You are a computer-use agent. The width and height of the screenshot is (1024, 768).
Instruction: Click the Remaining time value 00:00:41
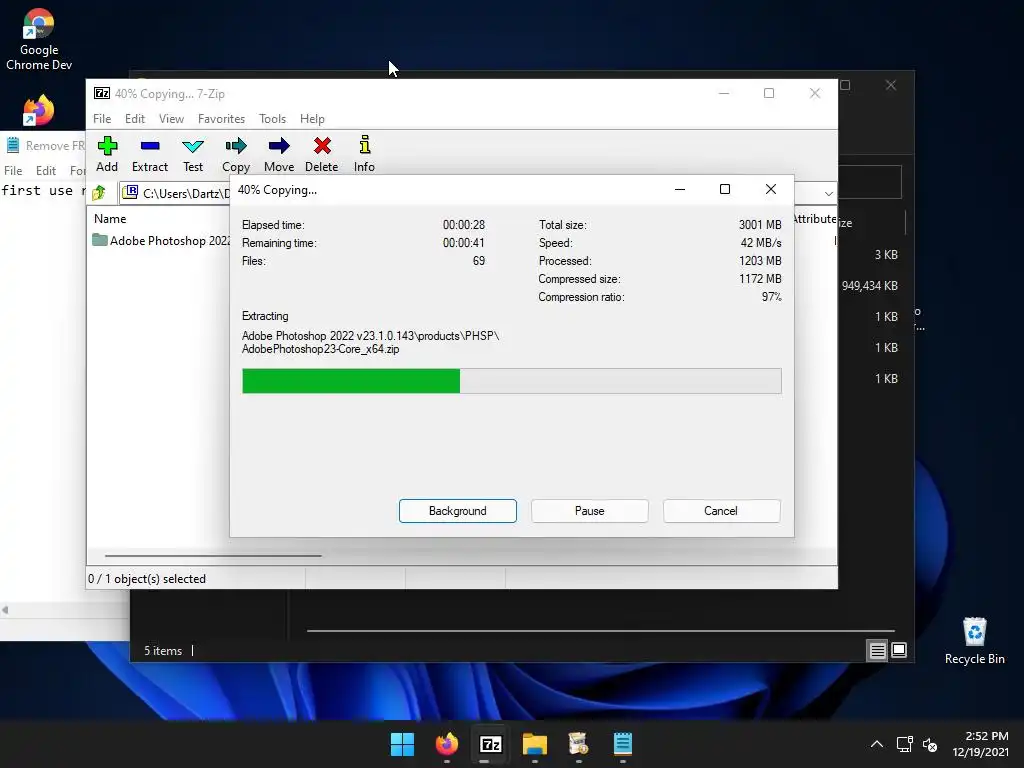click(464, 242)
